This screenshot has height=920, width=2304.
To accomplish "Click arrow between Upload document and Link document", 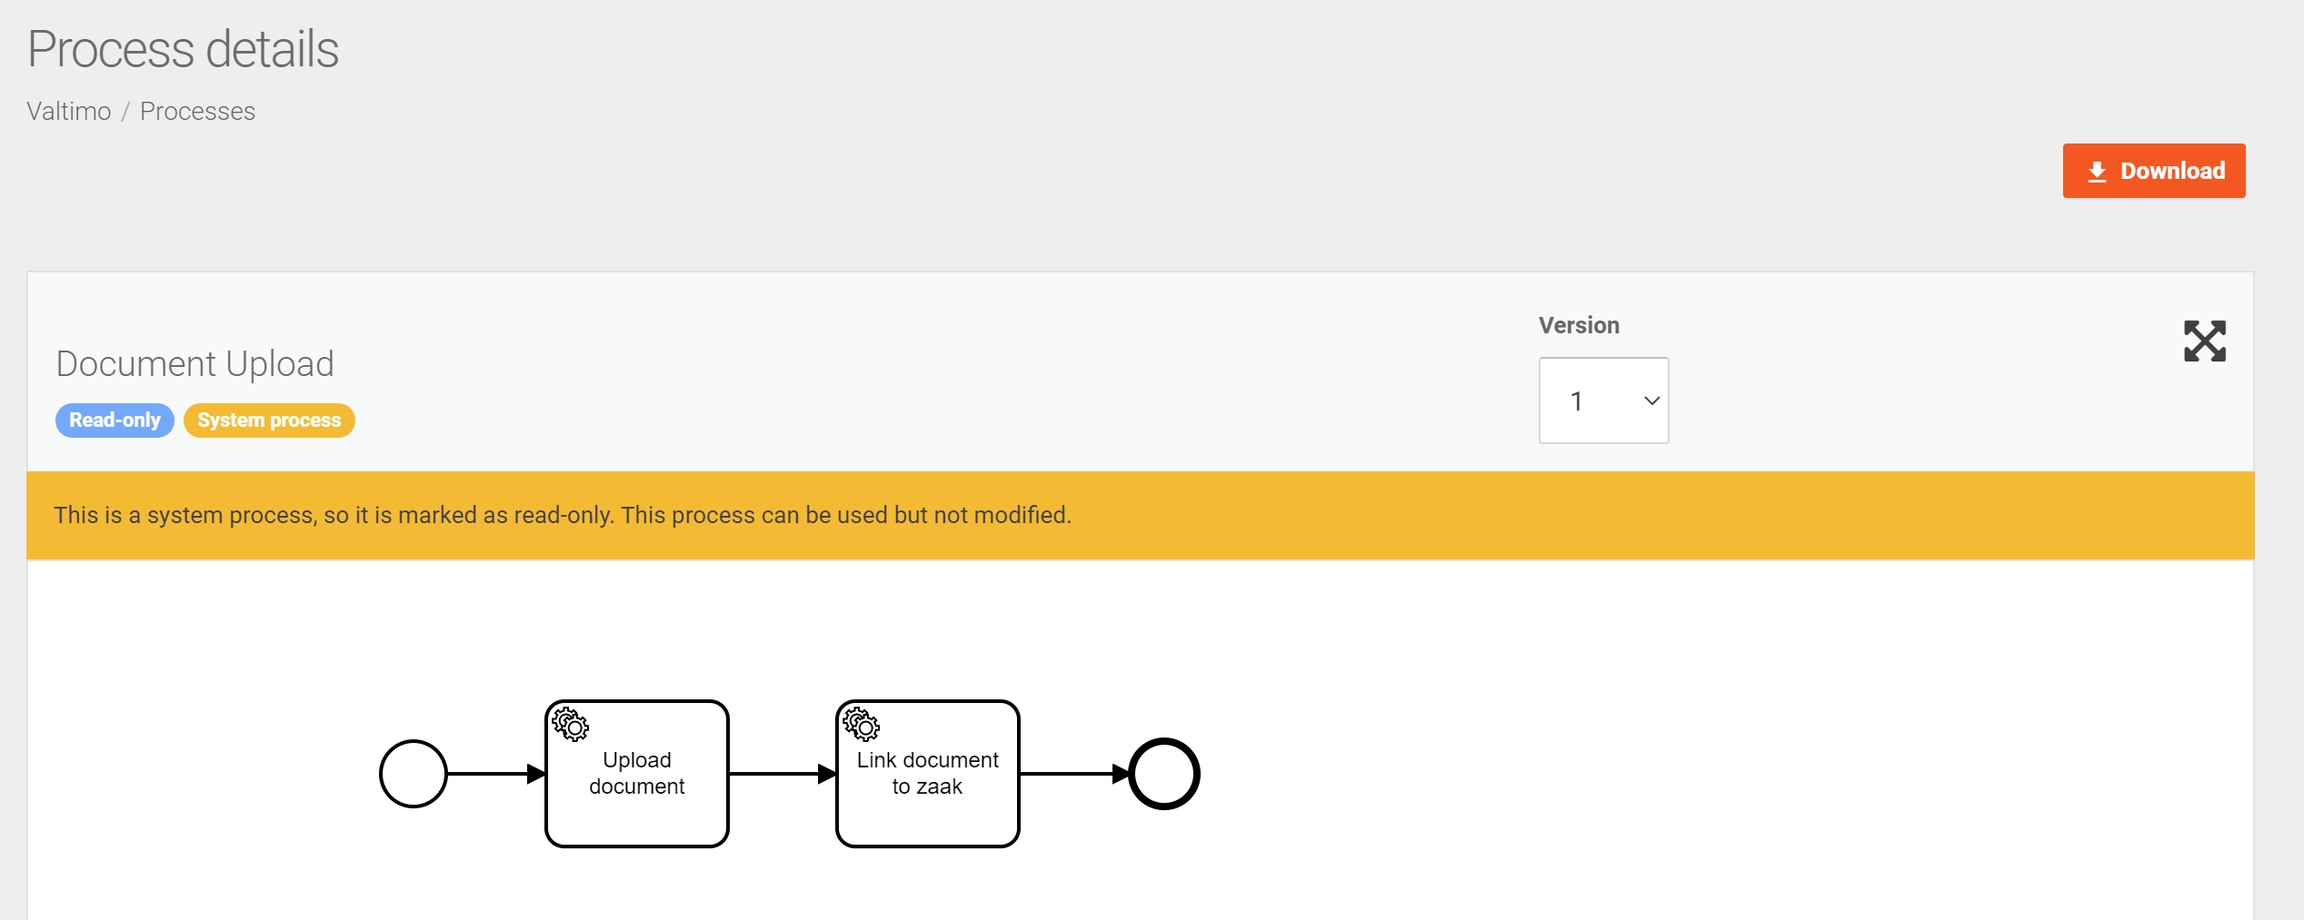I will [x=782, y=773].
